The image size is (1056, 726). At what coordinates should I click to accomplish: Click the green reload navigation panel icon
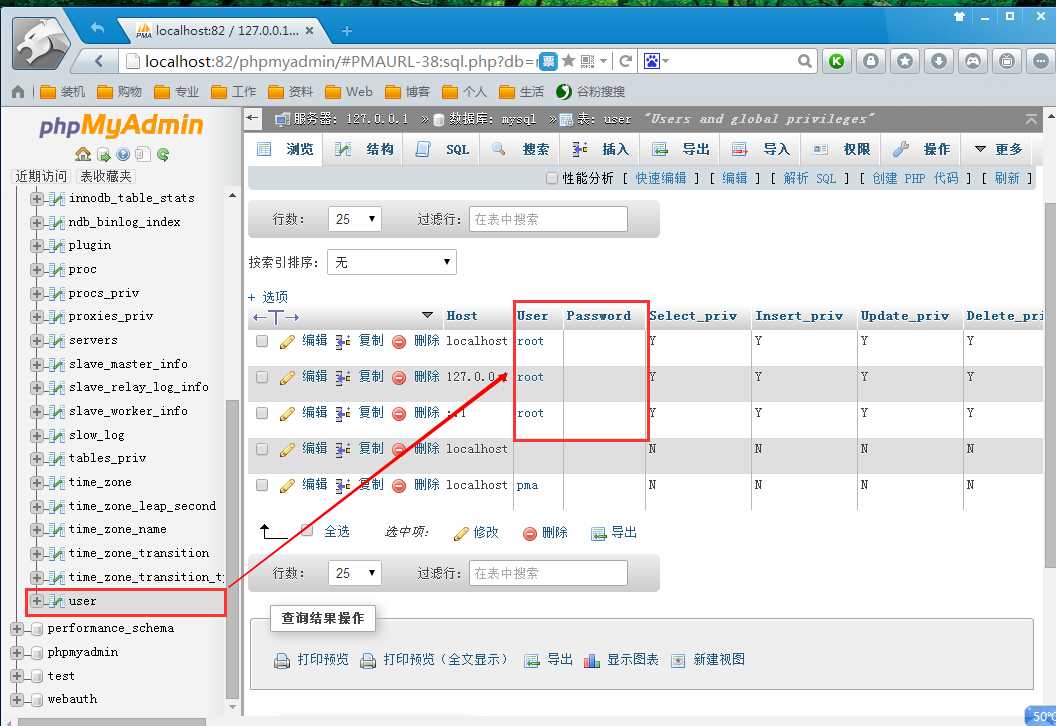pyautogui.click(x=163, y=154)
